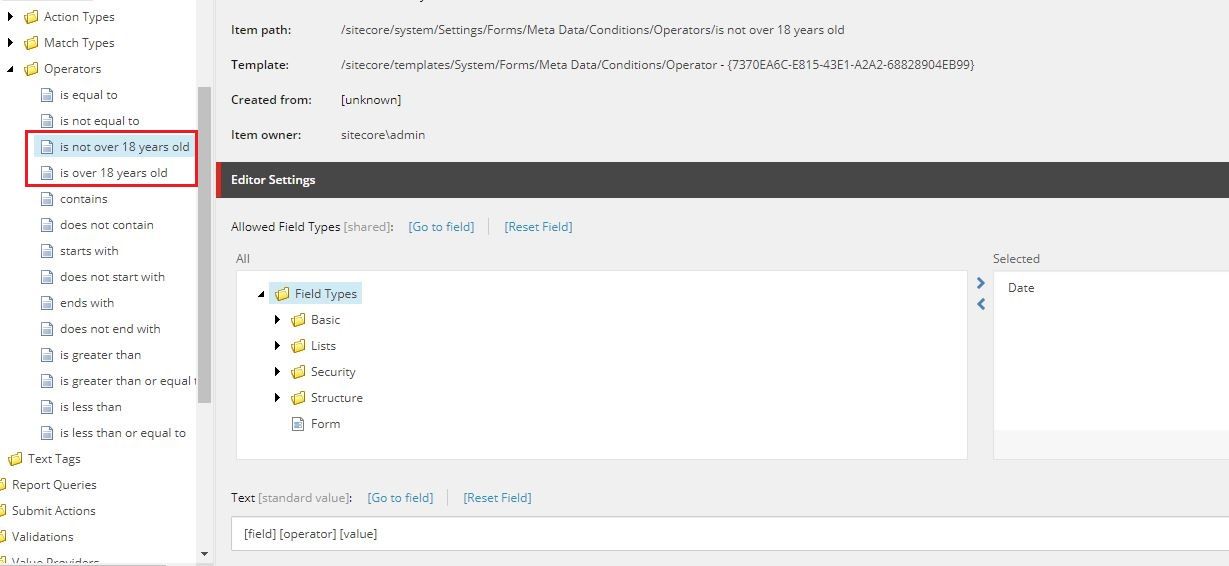Go to field for Allowed Field Types
This screenshot has height=566, width=1229.
point(441,227)
